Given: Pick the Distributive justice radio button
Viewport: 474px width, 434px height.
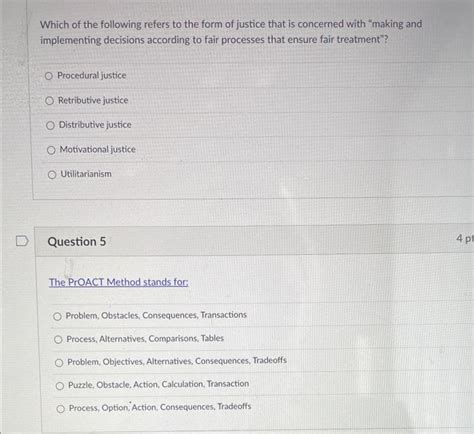Looking at the screenshot, I should [50, 126].
